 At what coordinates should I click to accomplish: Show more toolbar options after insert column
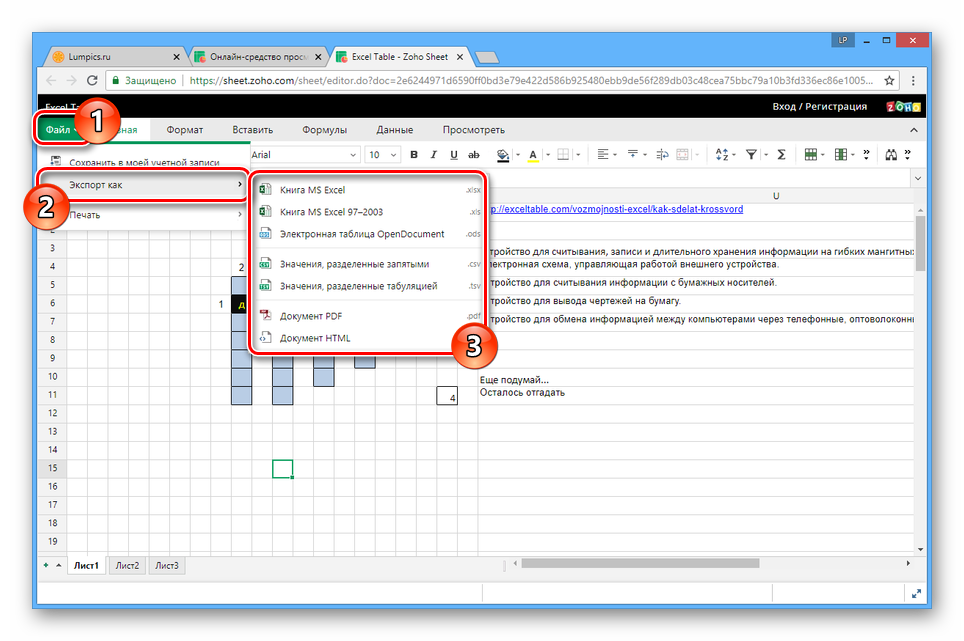coord(866,155)
